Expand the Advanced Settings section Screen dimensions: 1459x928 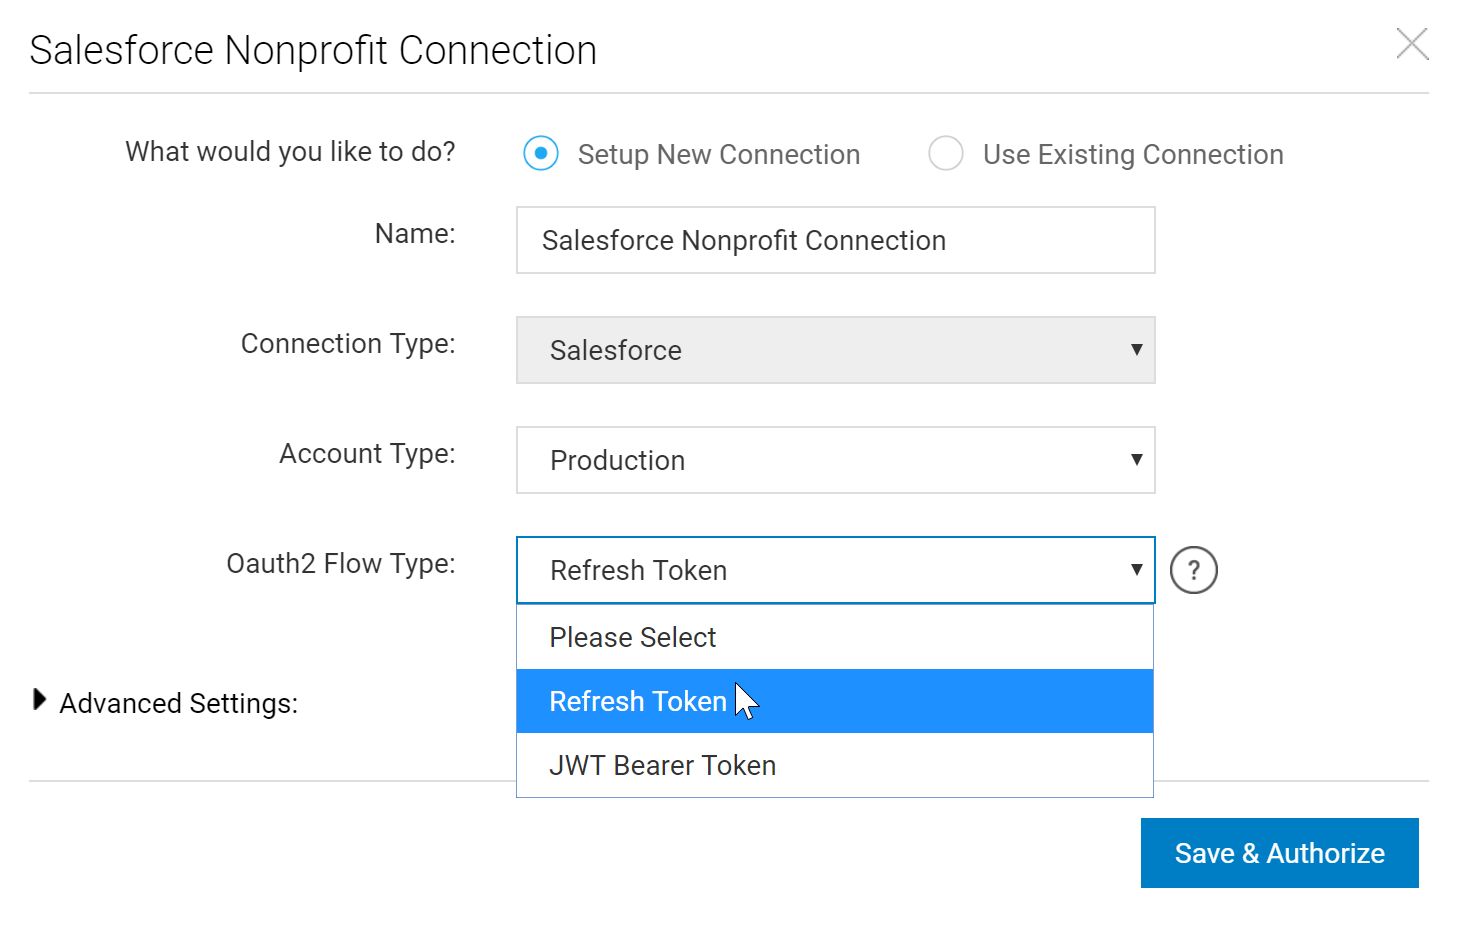(x=40, y=700)
